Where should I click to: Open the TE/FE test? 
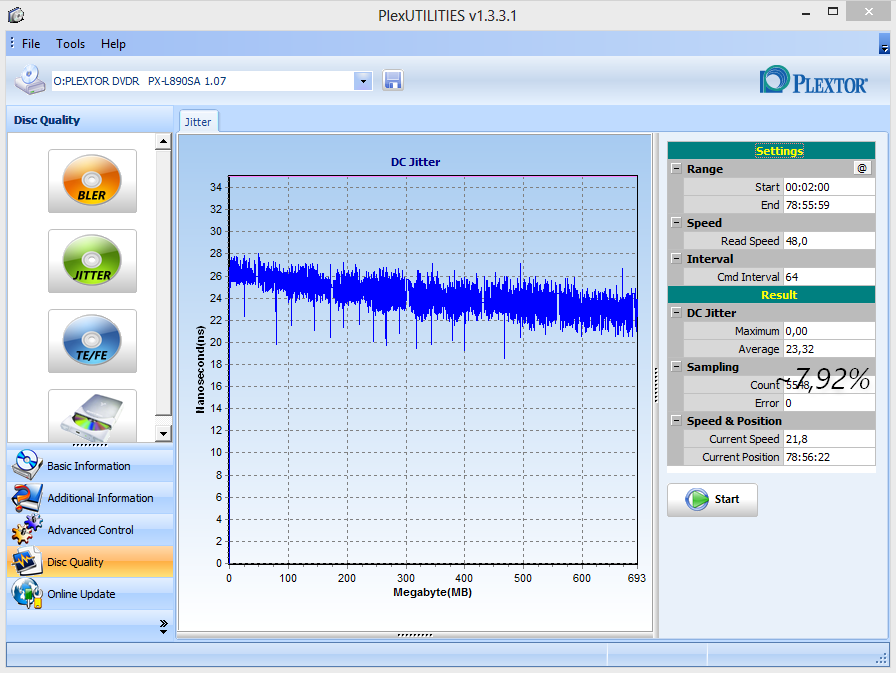click(x=92, y=341)
